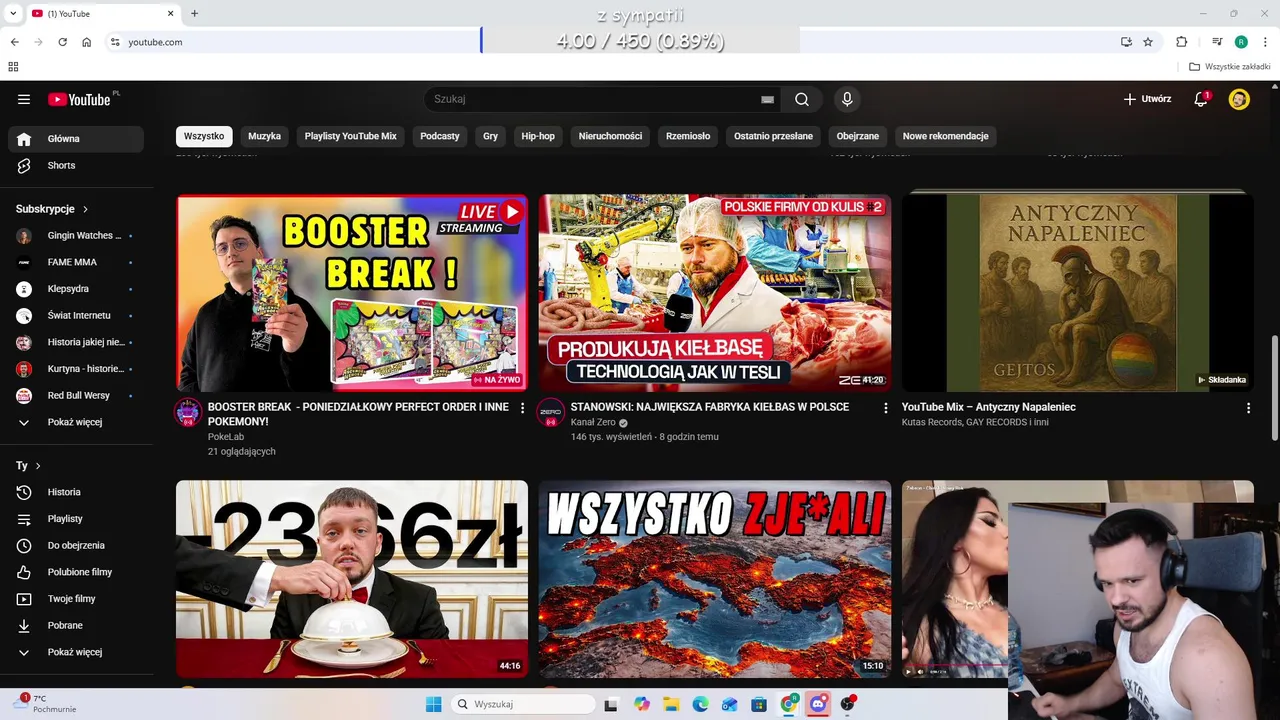Click the Utwórz create button

tap(1147, 99)
